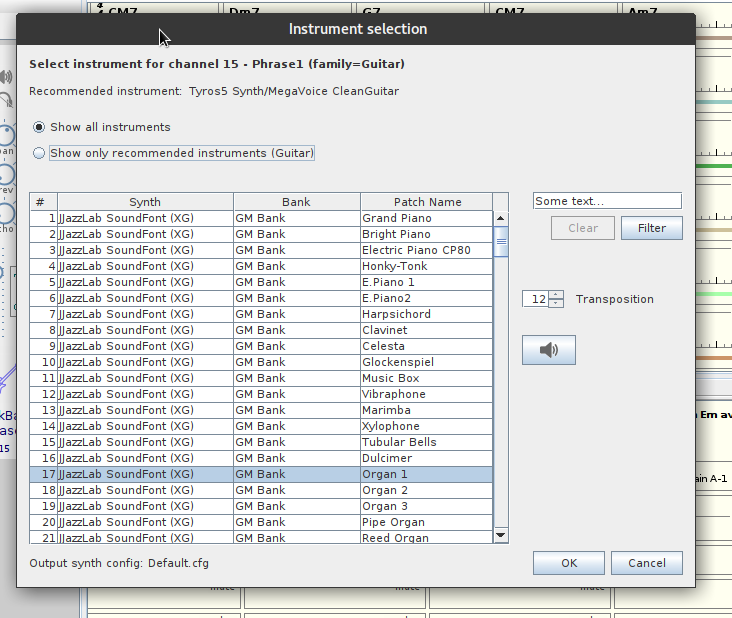This screenshot has width=732, height=618.
Task: Sort by Patch Name column header
Action: [x=427, y=202]
